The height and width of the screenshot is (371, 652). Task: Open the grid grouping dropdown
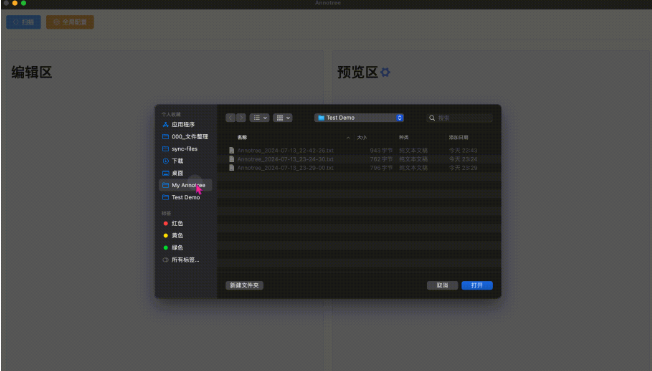(x=283, y=118)
